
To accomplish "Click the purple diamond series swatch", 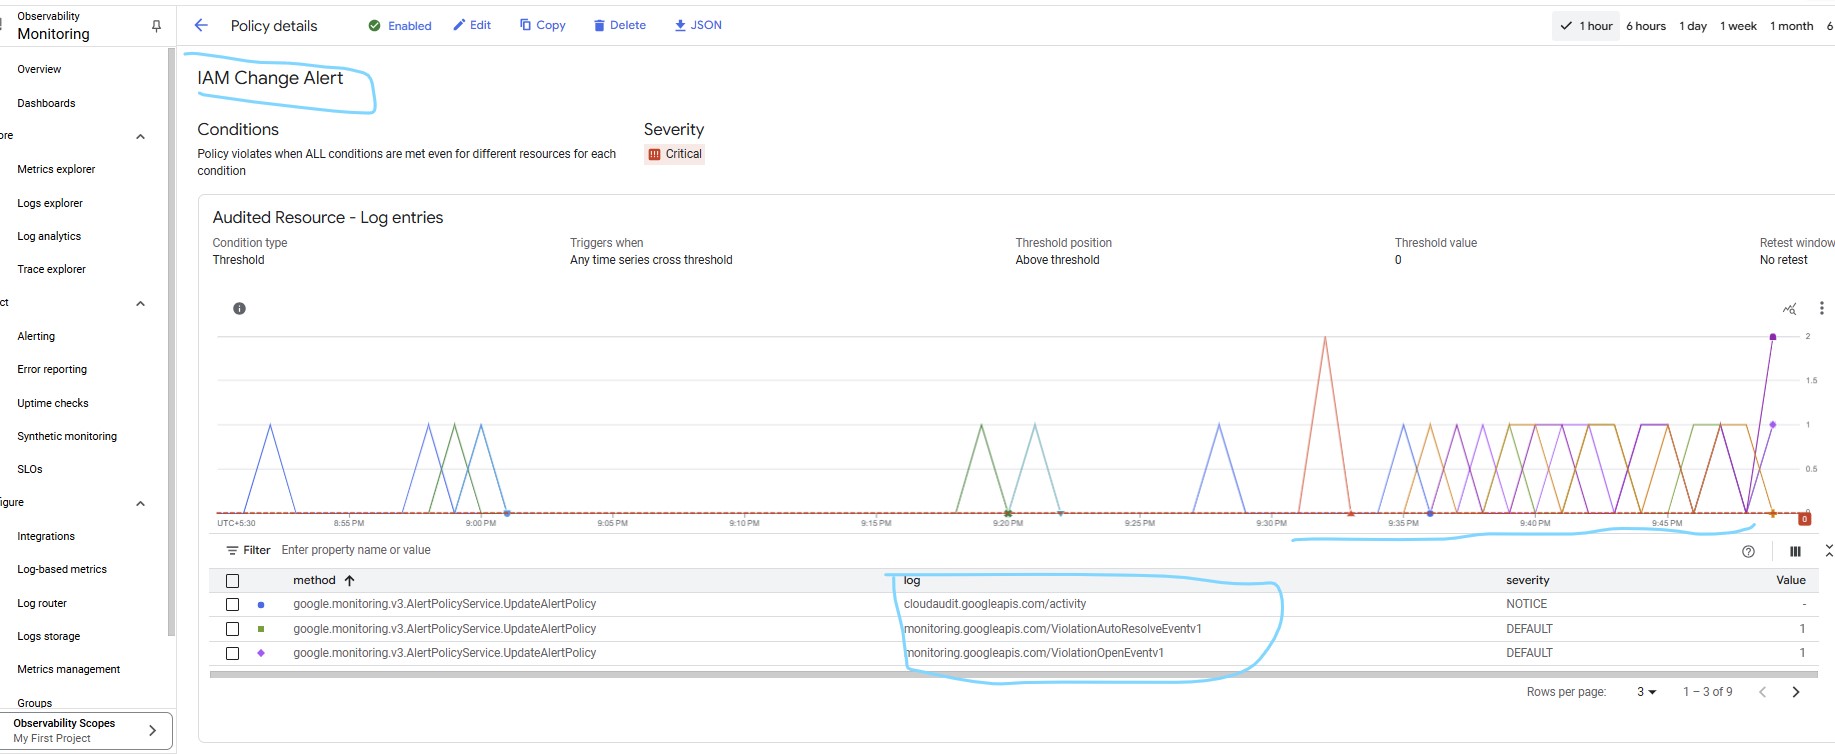I will (261, 653).
